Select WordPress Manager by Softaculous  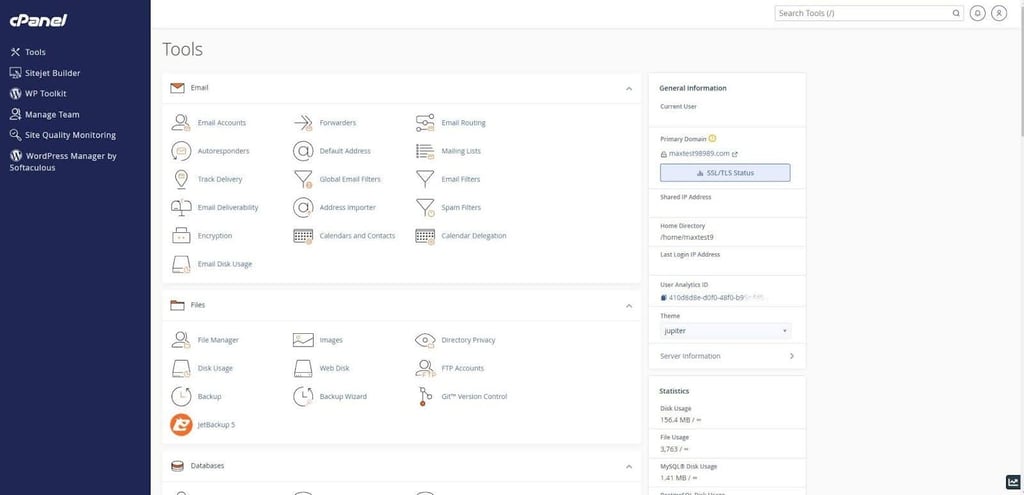63,161
